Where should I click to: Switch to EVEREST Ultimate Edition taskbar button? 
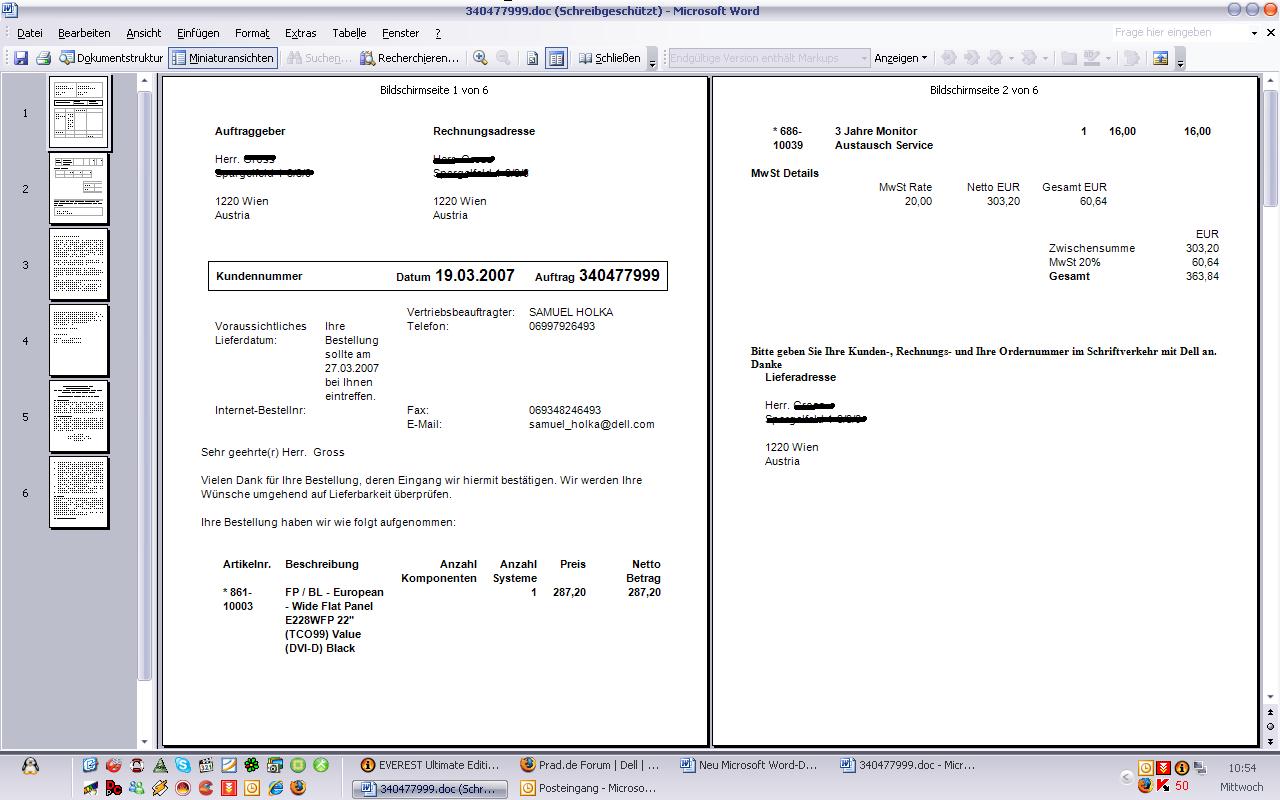pos(430,765)
